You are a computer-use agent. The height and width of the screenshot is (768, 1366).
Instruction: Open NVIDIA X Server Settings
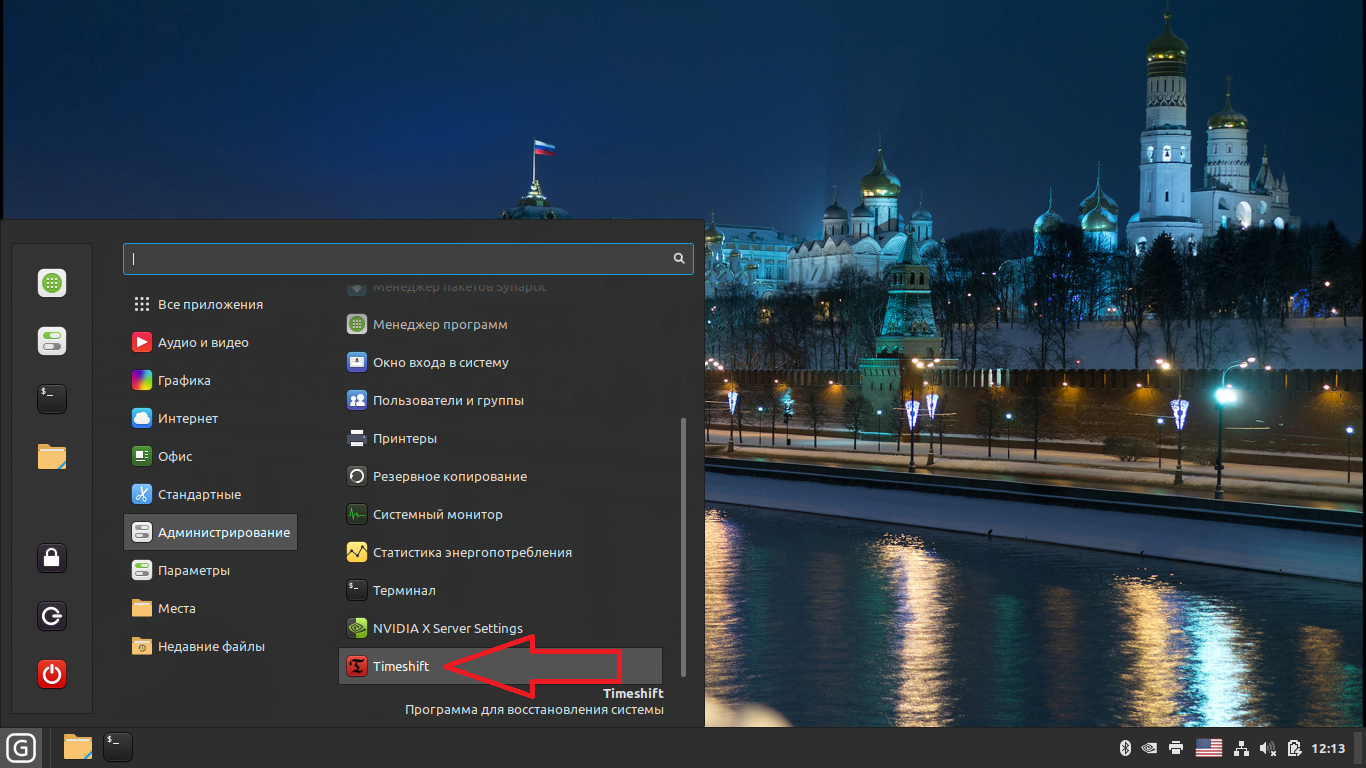pos(447,628)
